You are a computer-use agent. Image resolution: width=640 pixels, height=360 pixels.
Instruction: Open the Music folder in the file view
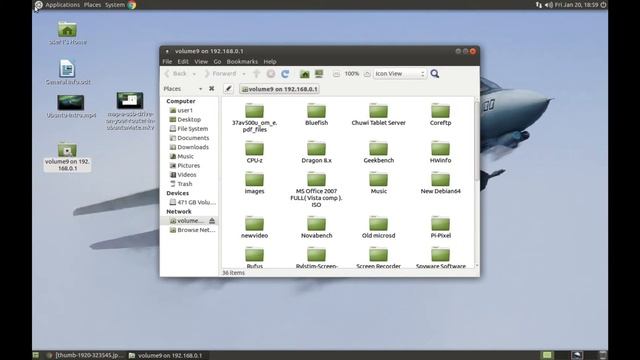pyautogui.click(x=378, y=183)
